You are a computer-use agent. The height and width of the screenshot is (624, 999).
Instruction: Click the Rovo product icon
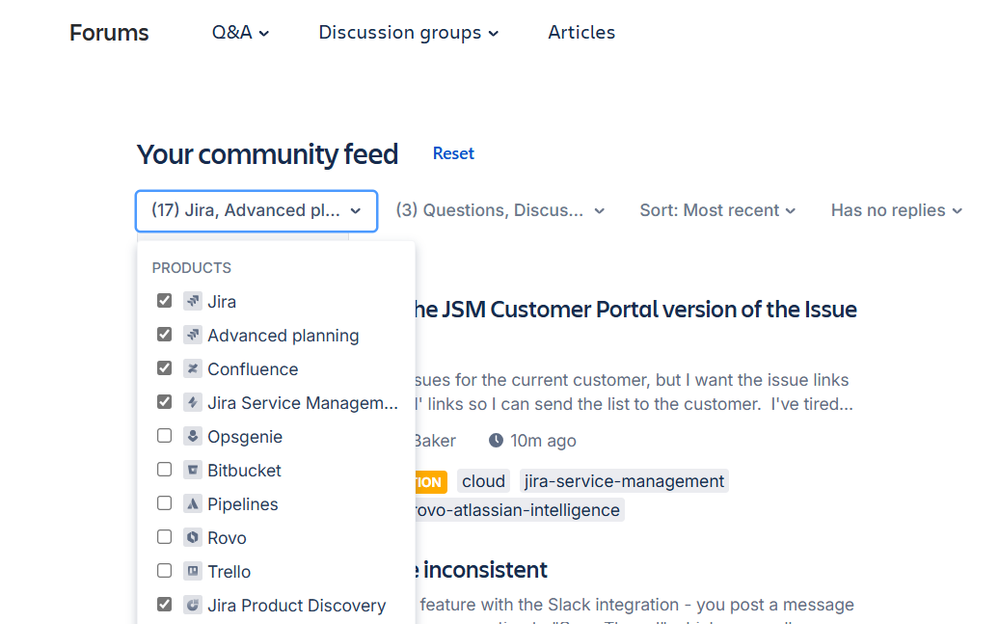click(193, 538)
